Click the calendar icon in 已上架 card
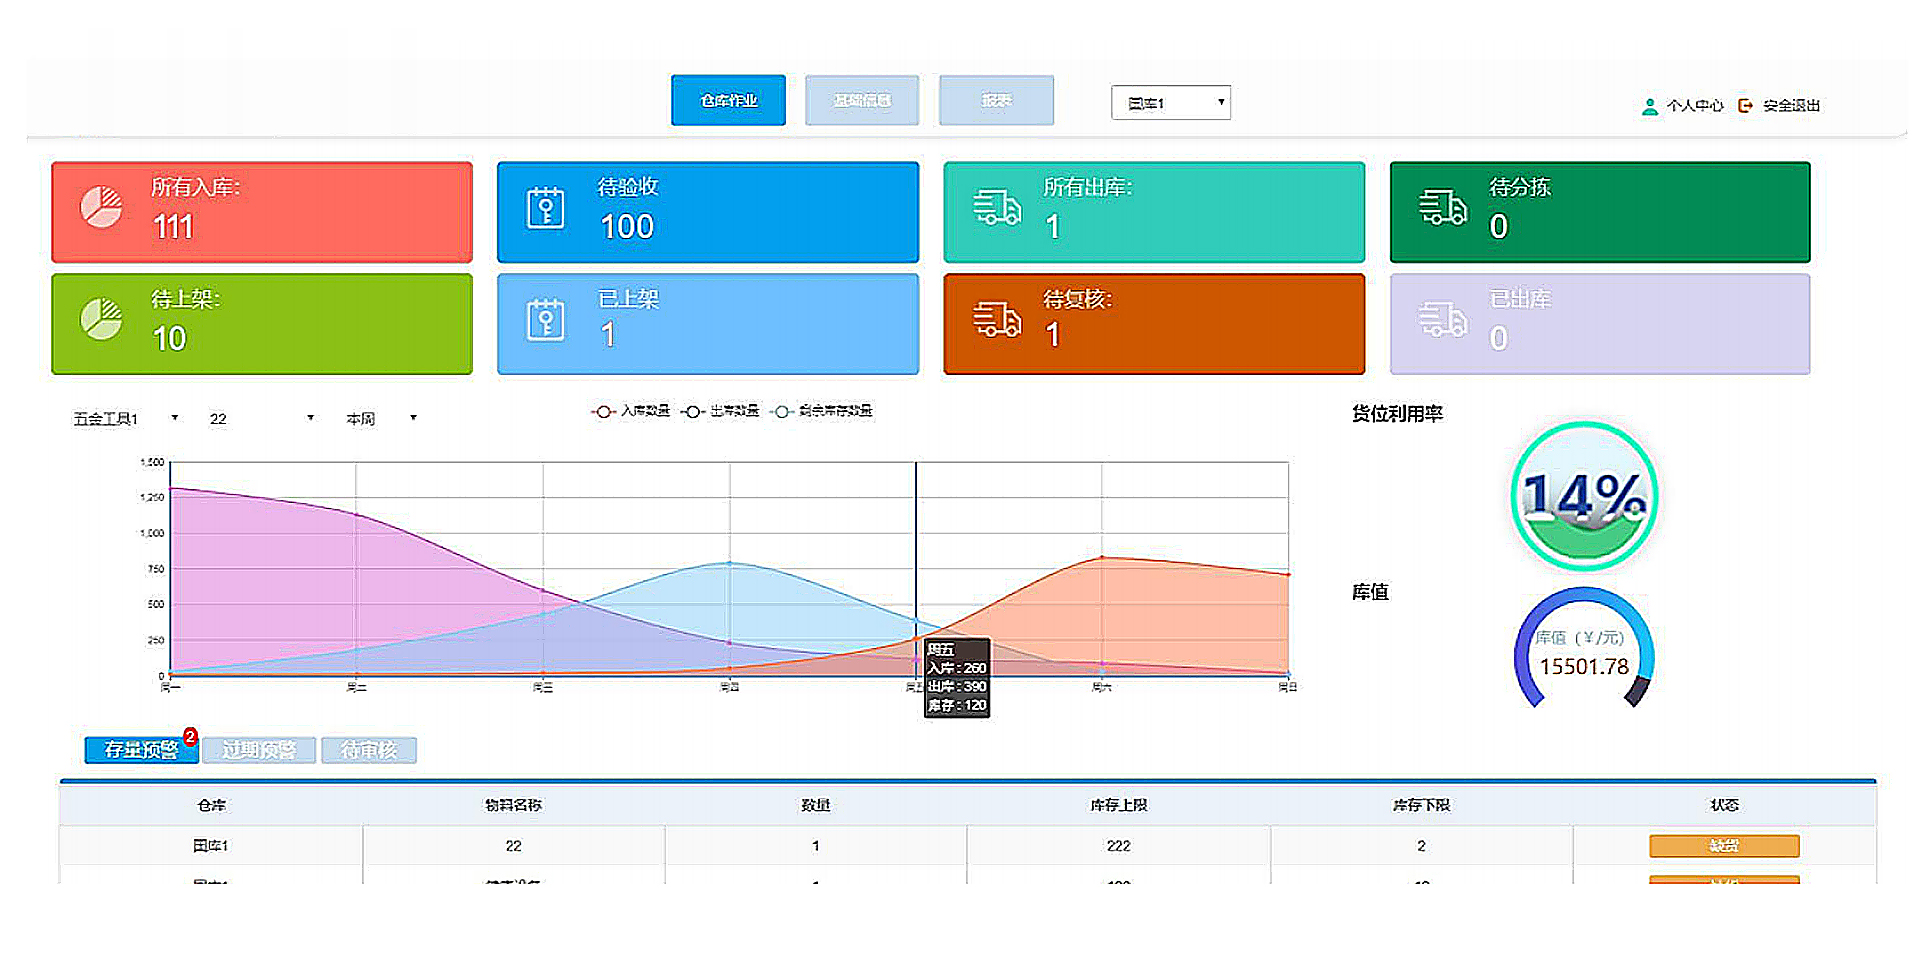Viewport: 1920px width, 980px height. click(x=545, y=320)
